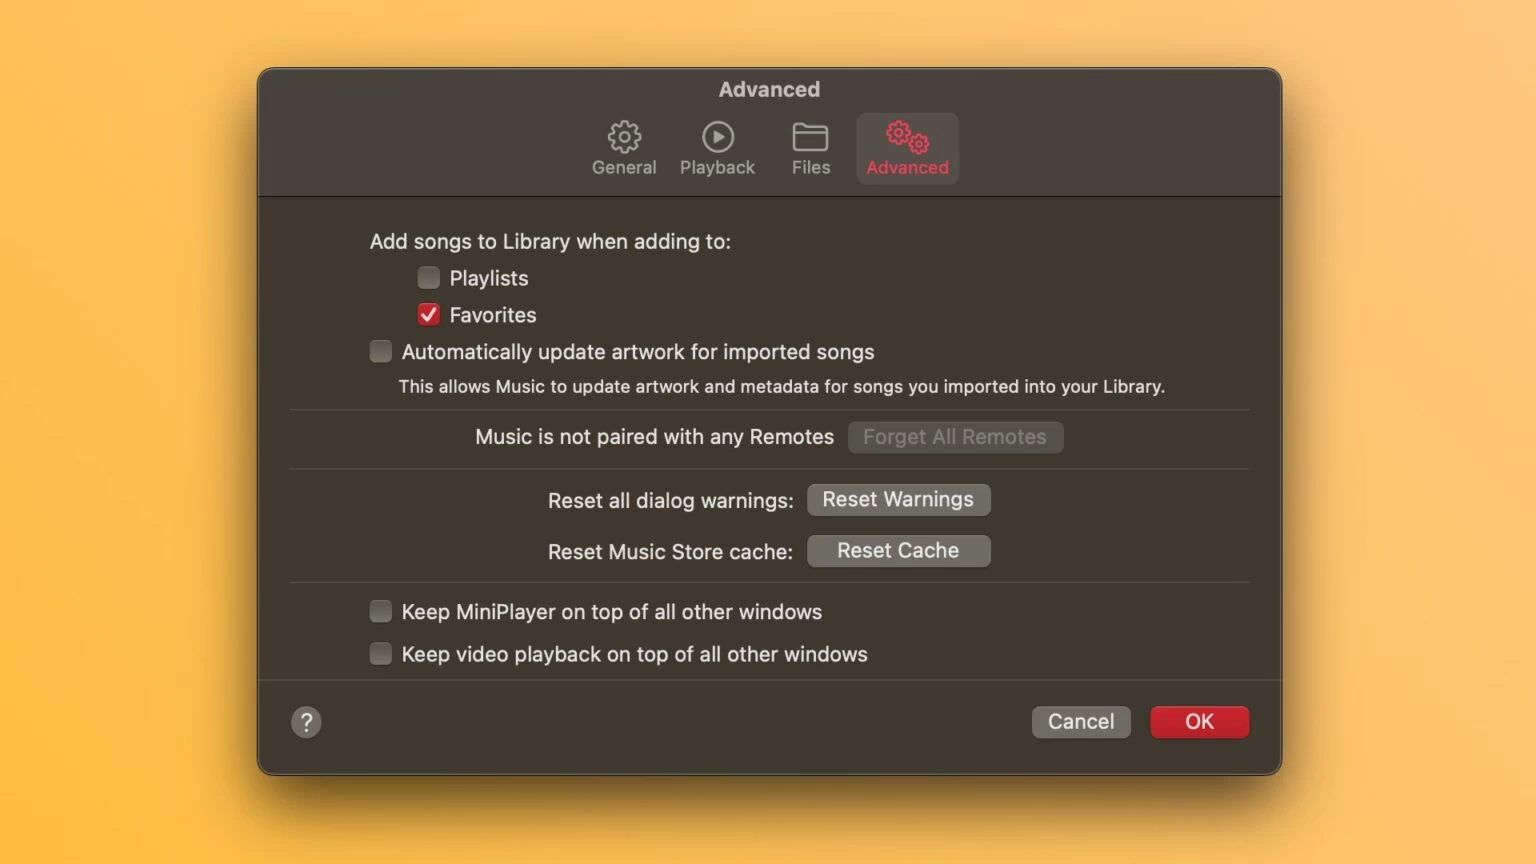Click the Playback play-button icon

(717, 137)
